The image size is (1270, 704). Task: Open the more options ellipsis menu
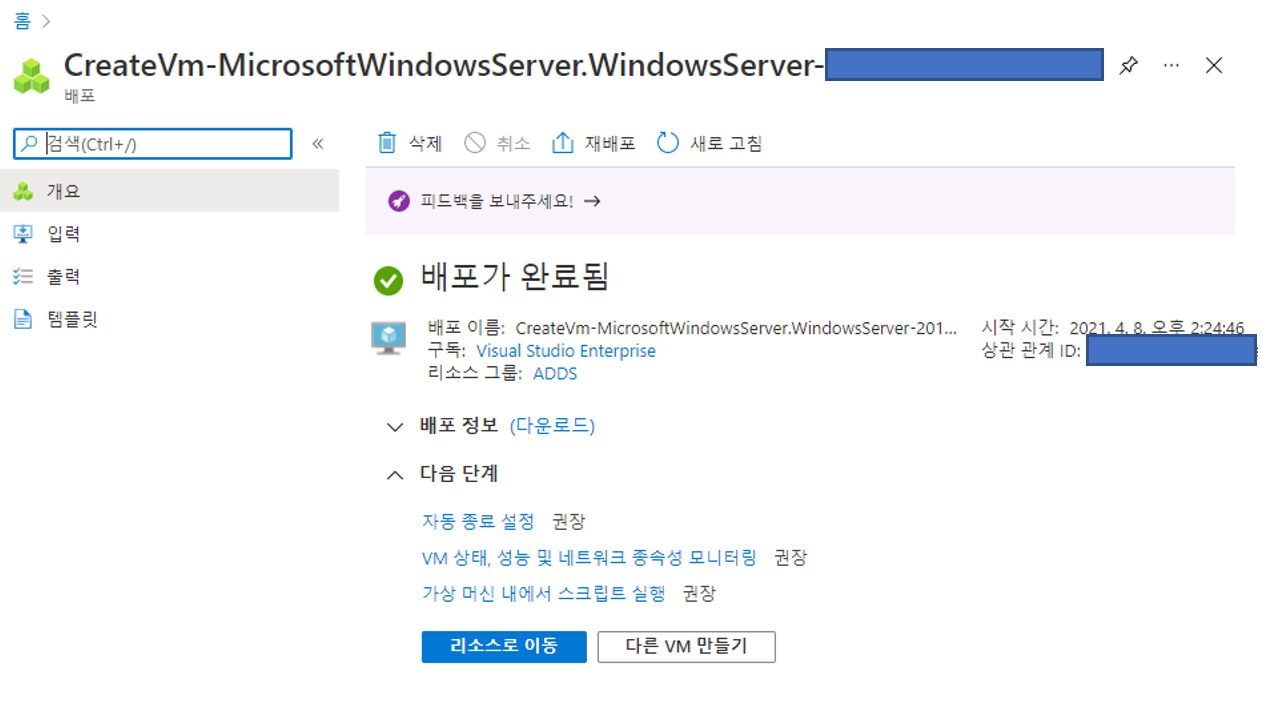click(x=1171, y=66)
